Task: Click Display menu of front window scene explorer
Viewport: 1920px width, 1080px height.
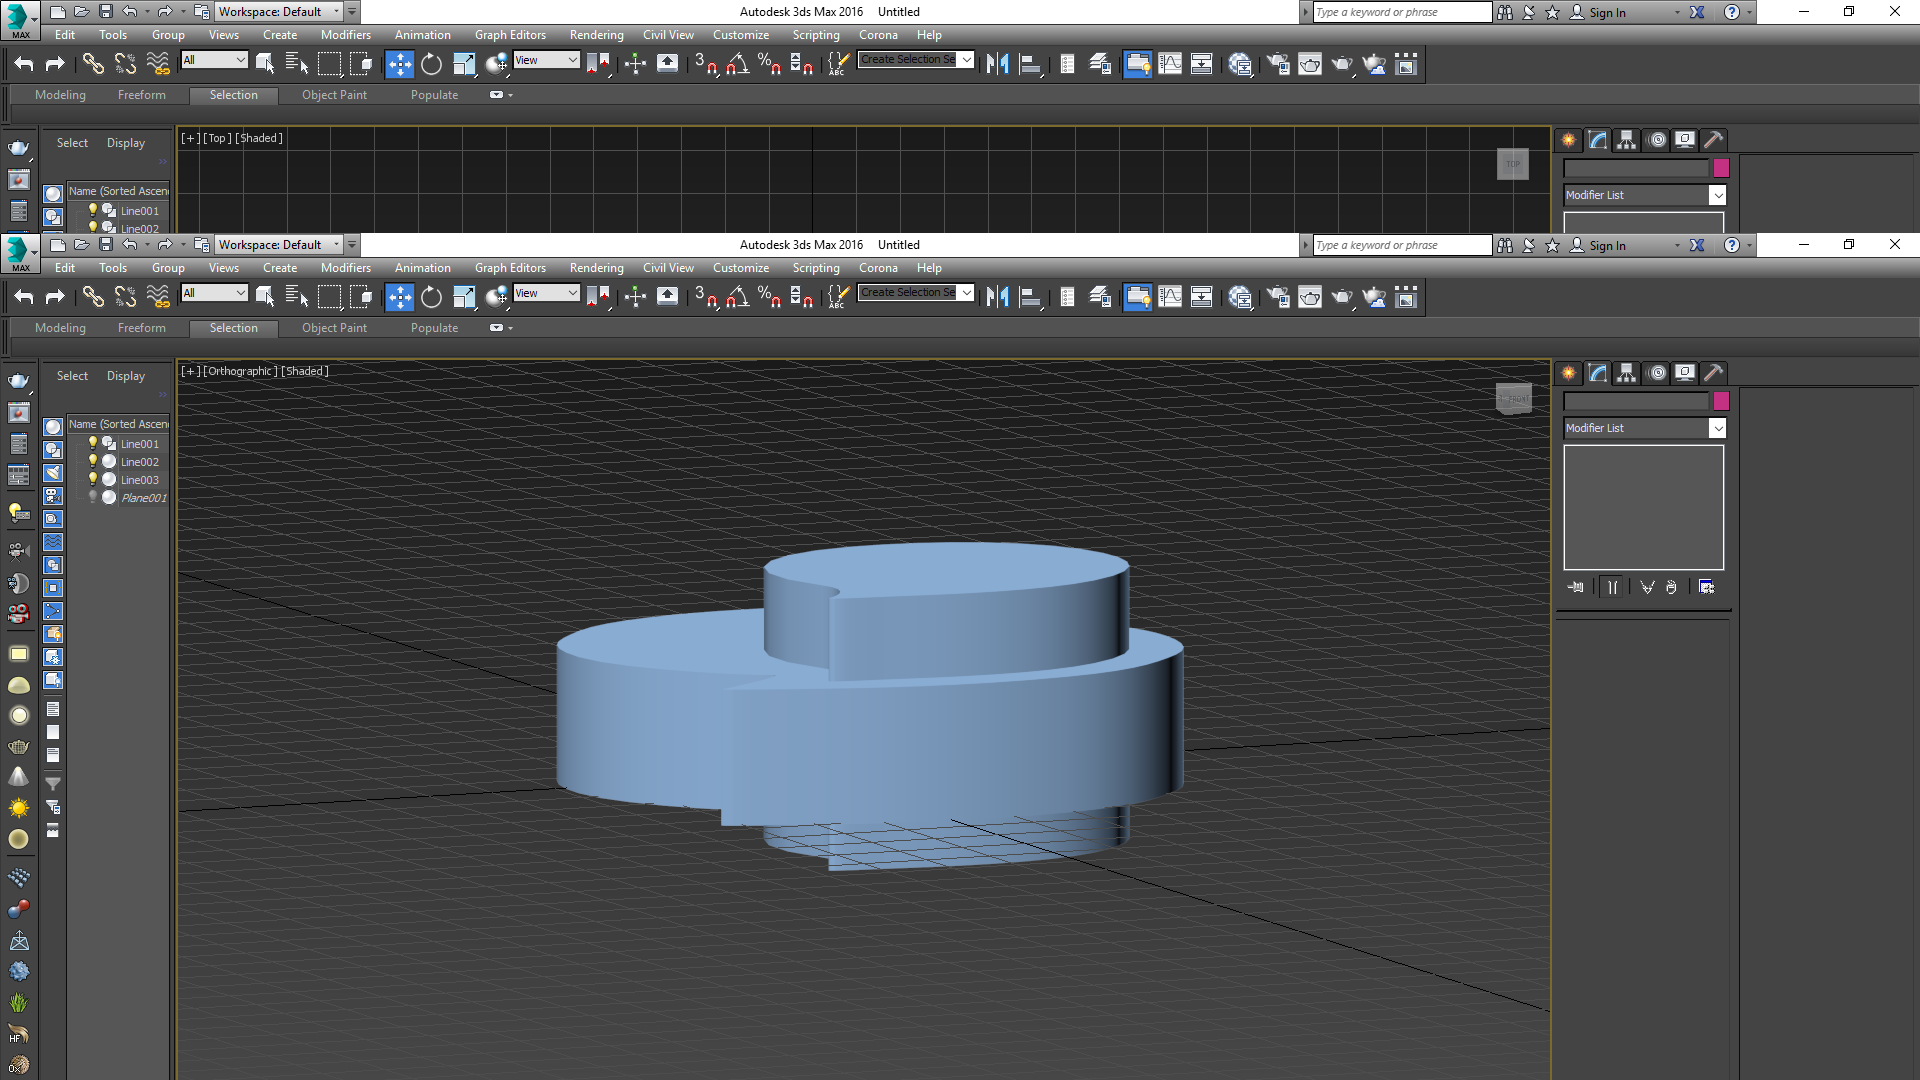Action: [x=126, y=376]
